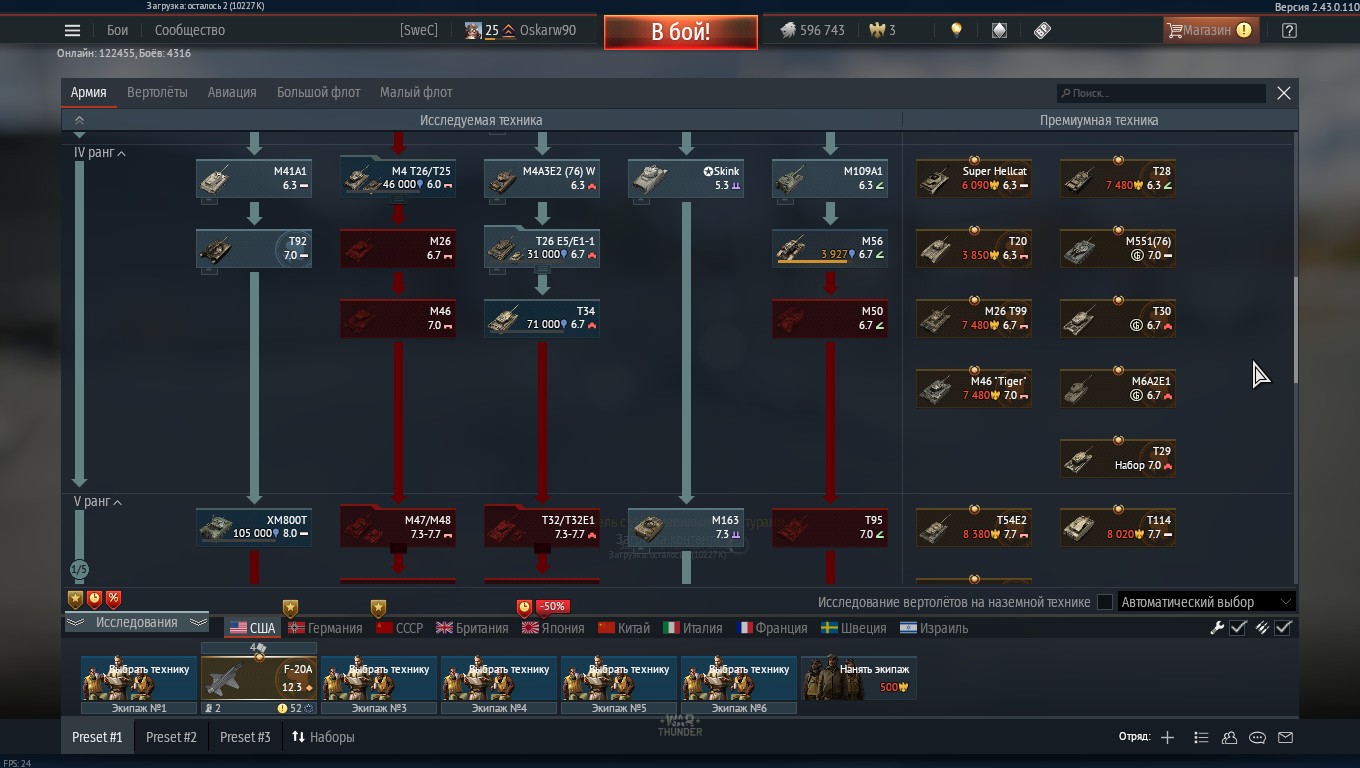This screenshot has height=768, width=1360.
Task: Open the Сообщество menu
Action: pyautogui.click(x=190, y=30)
